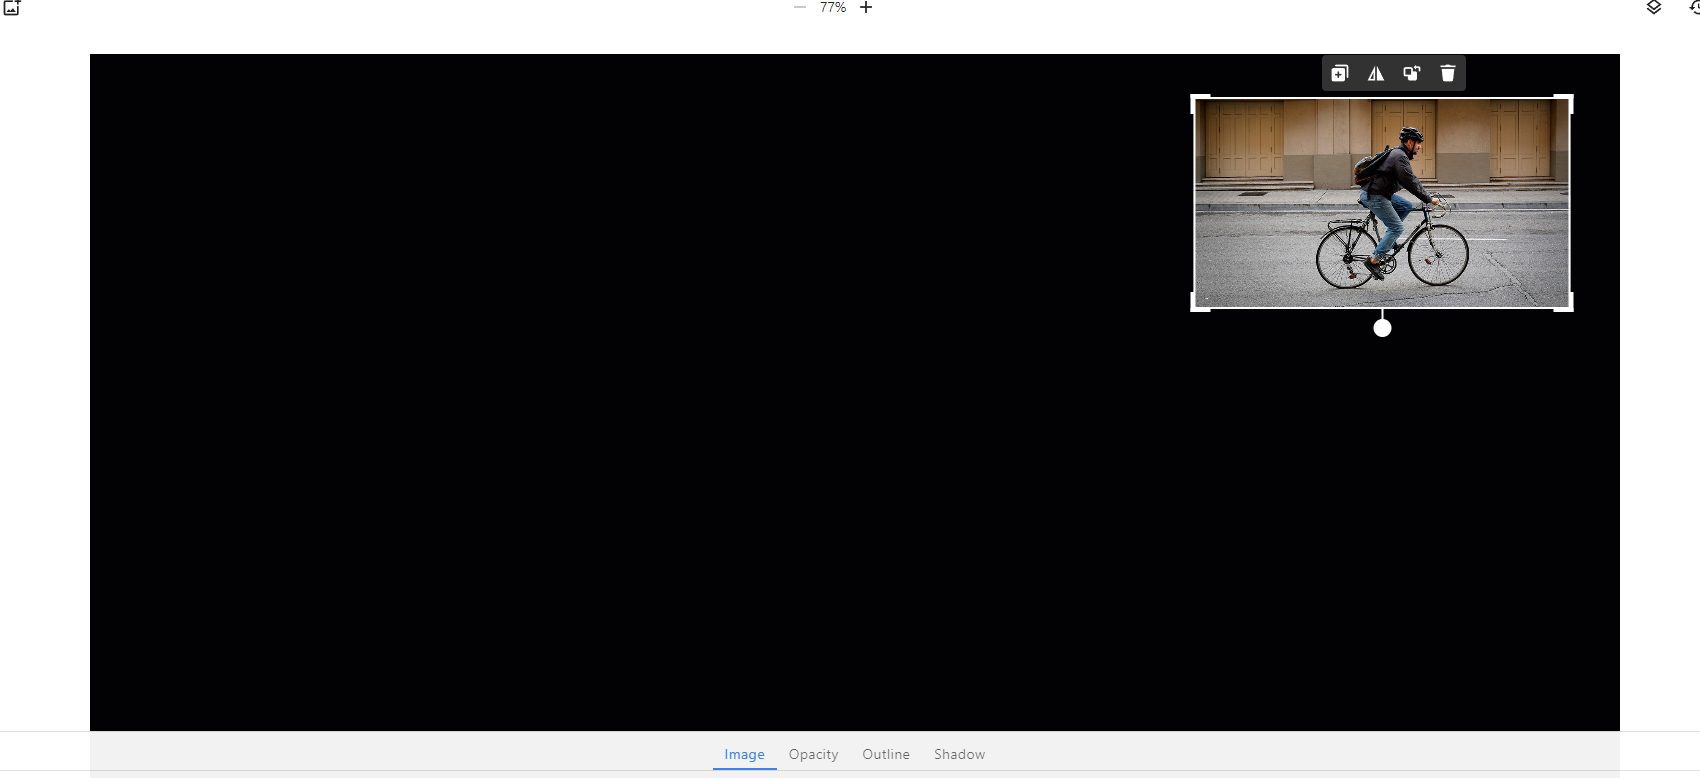
Task: Click the 77% zoom level
Action: click(x=832, y=8)
